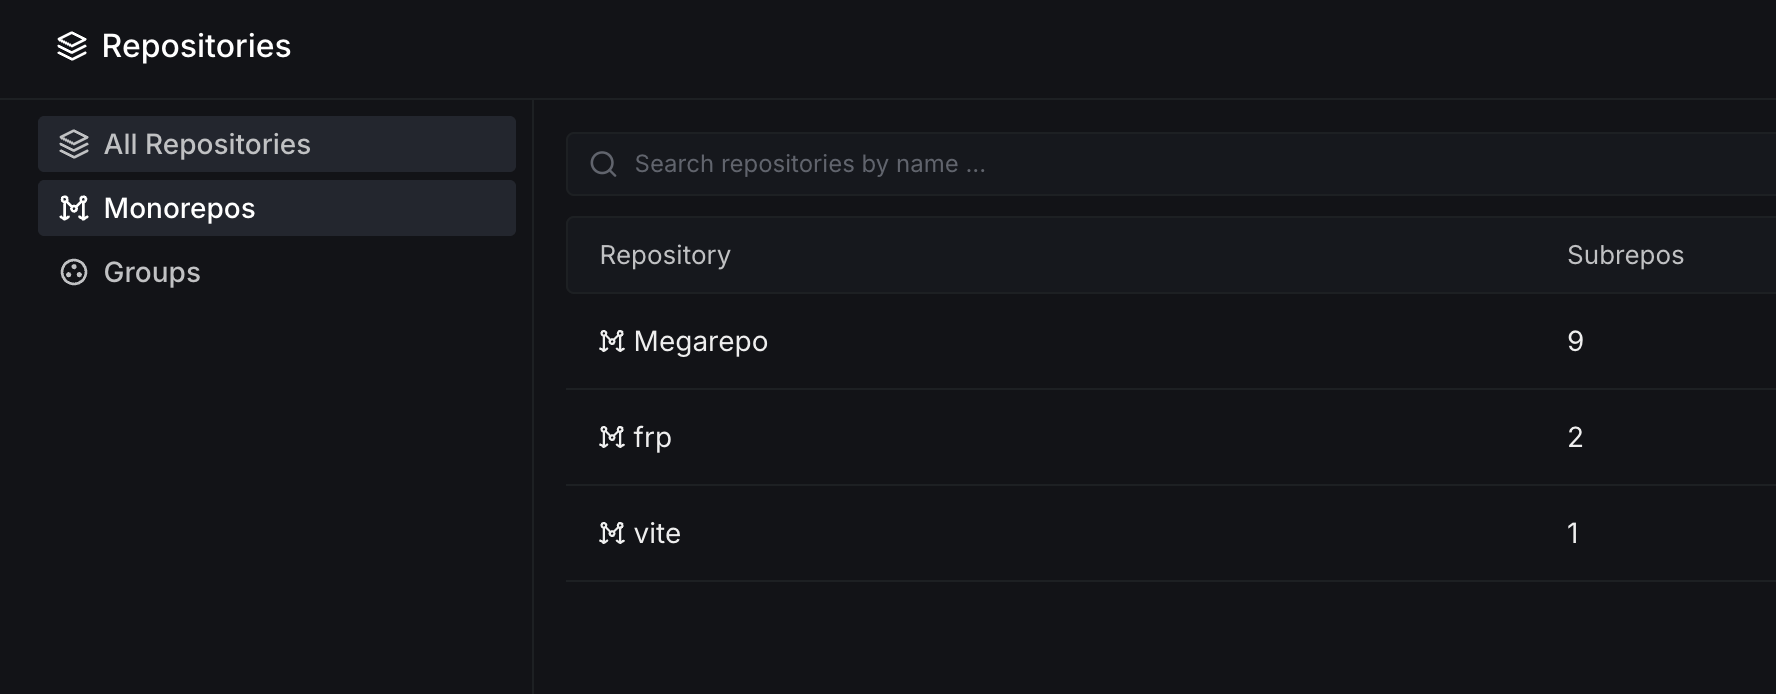Click the Repositories page title
Screen dimensions: 1776x694
tap(196, 46)
